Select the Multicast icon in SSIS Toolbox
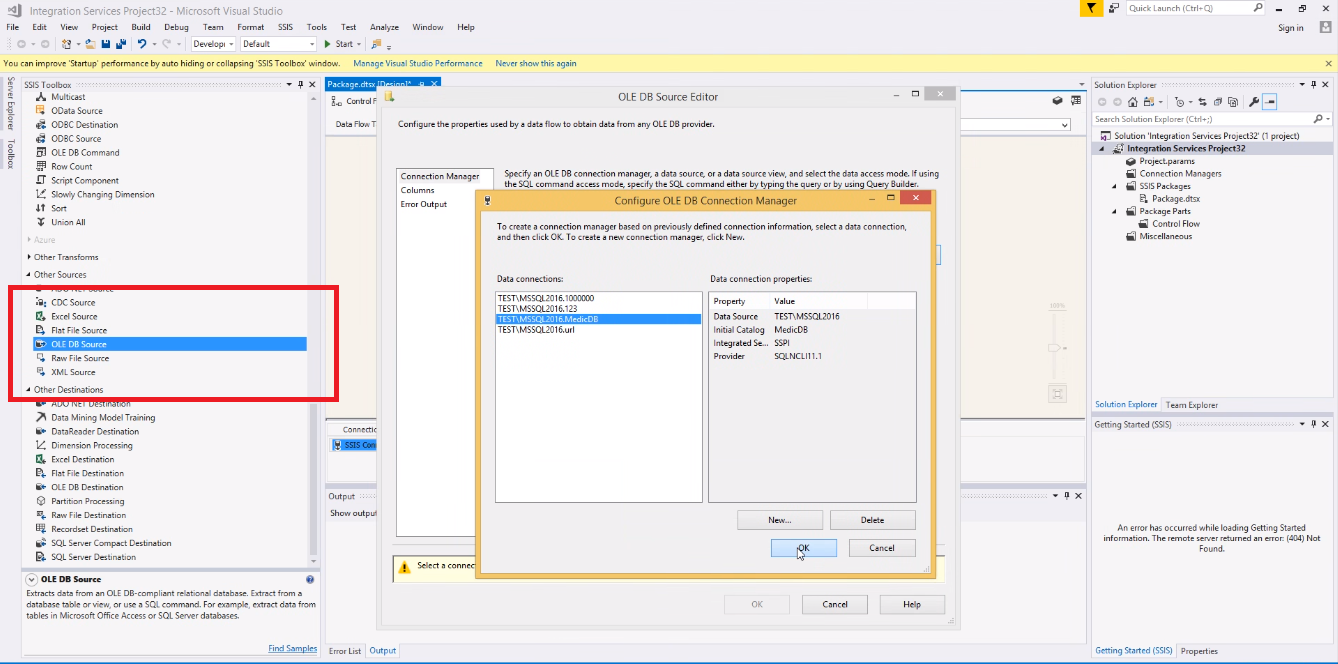1338x664 pixels. pos(41,97)
